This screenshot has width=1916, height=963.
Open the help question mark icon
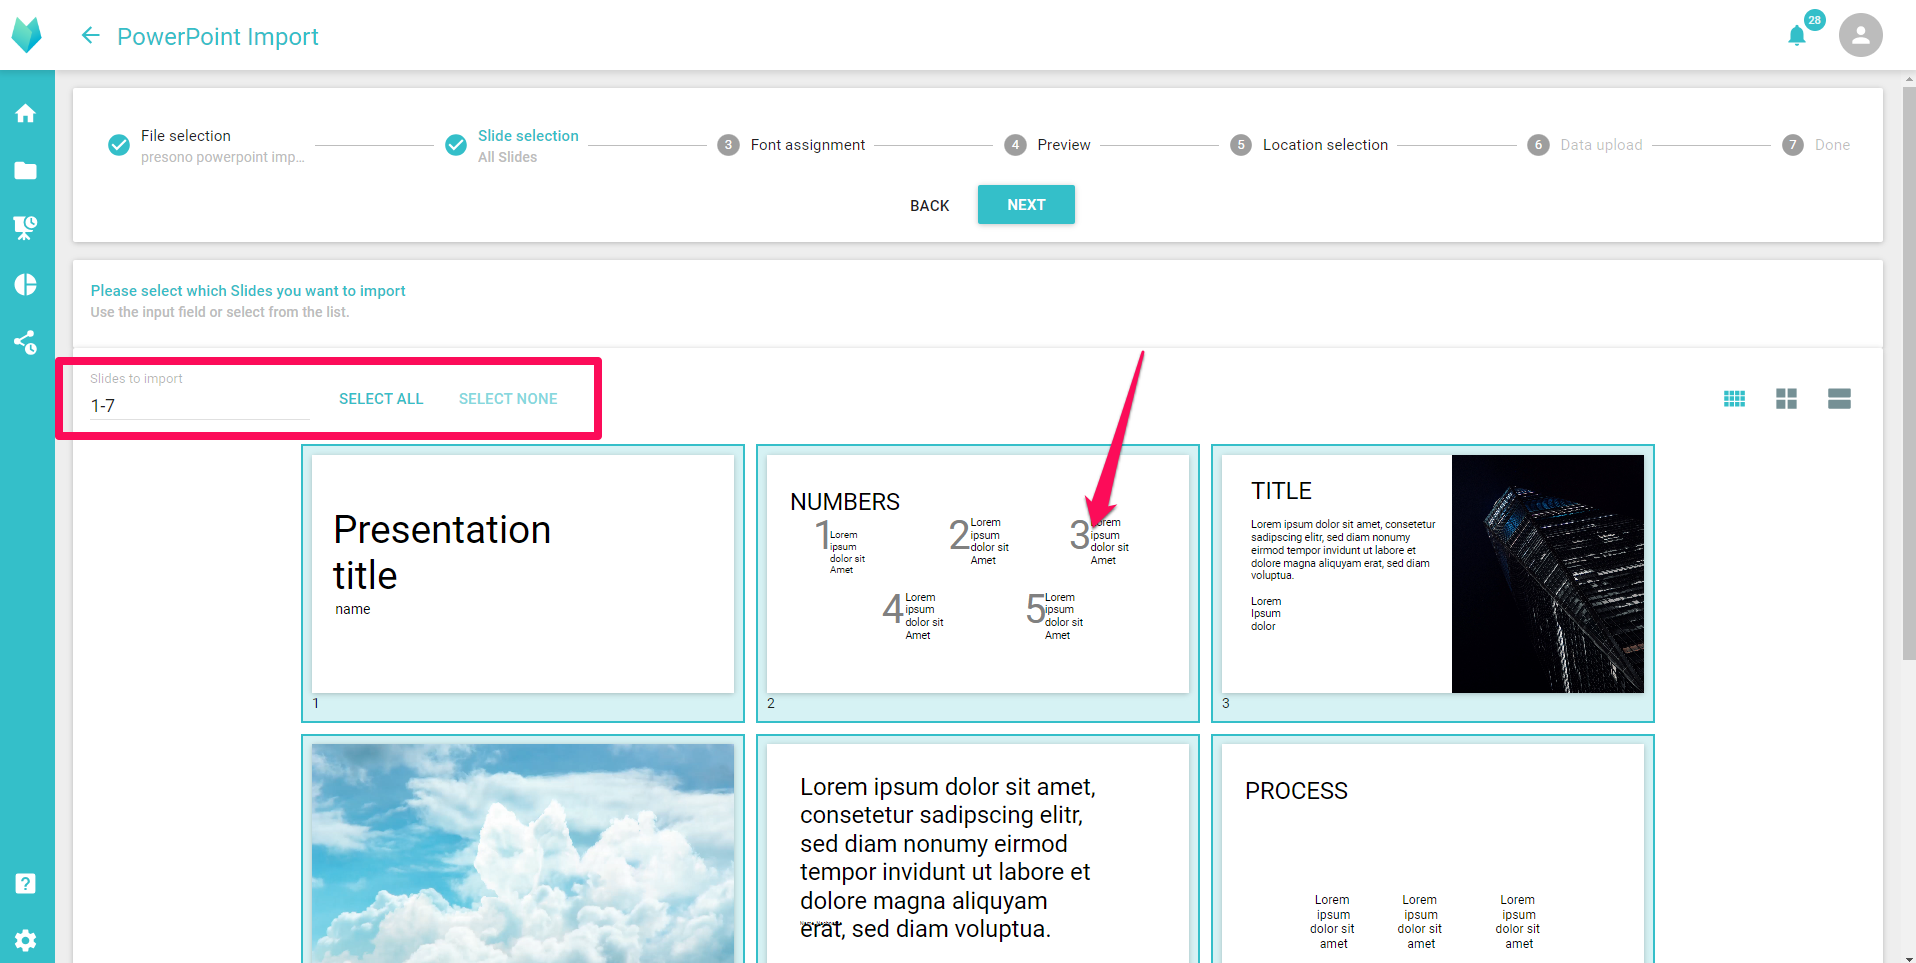26,883
